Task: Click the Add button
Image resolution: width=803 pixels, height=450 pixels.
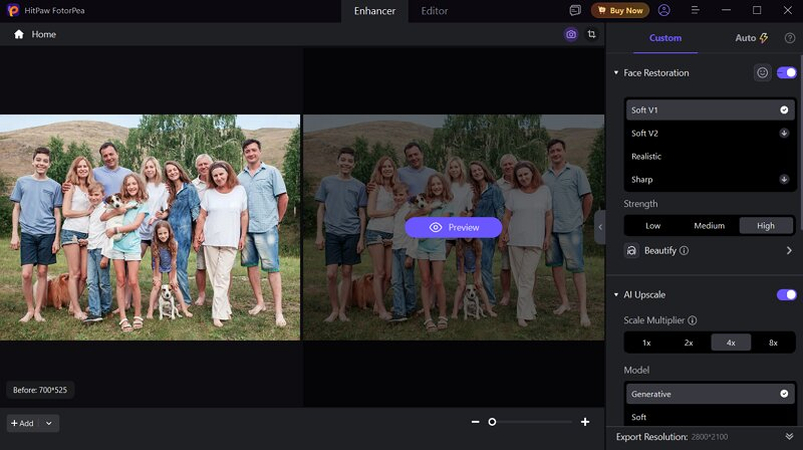Action: click(x=23, y=423)
